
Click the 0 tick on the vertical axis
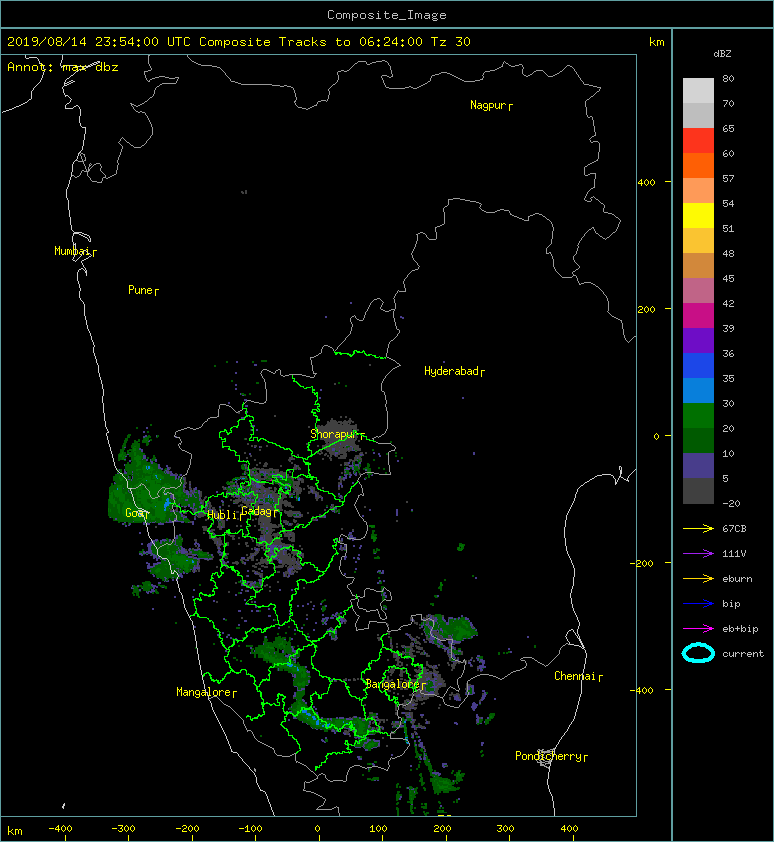point(656,436)
